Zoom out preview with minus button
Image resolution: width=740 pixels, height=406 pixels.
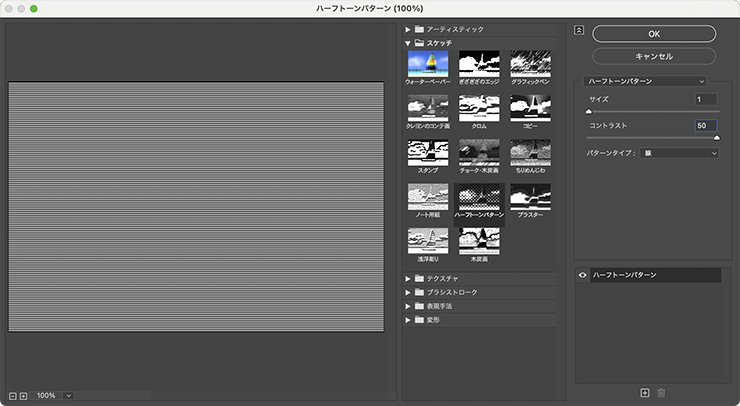(12, 396)
